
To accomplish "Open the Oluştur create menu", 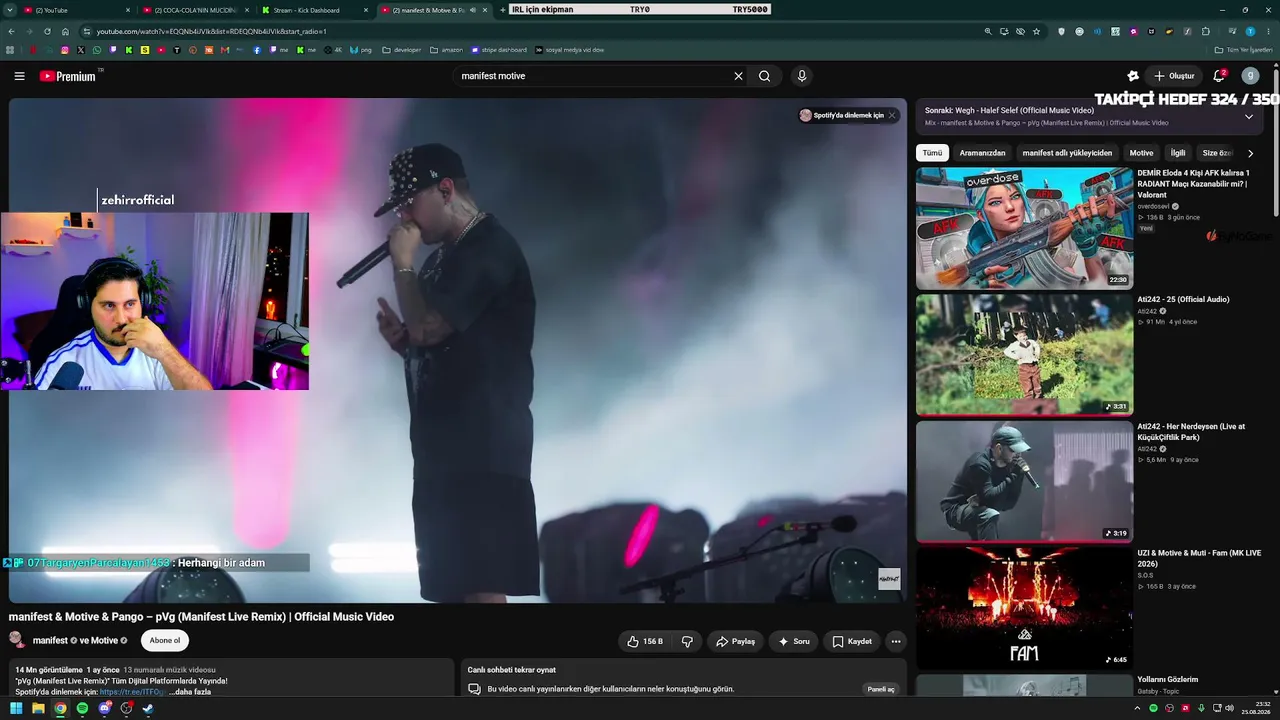I will tap(1174, 76).
